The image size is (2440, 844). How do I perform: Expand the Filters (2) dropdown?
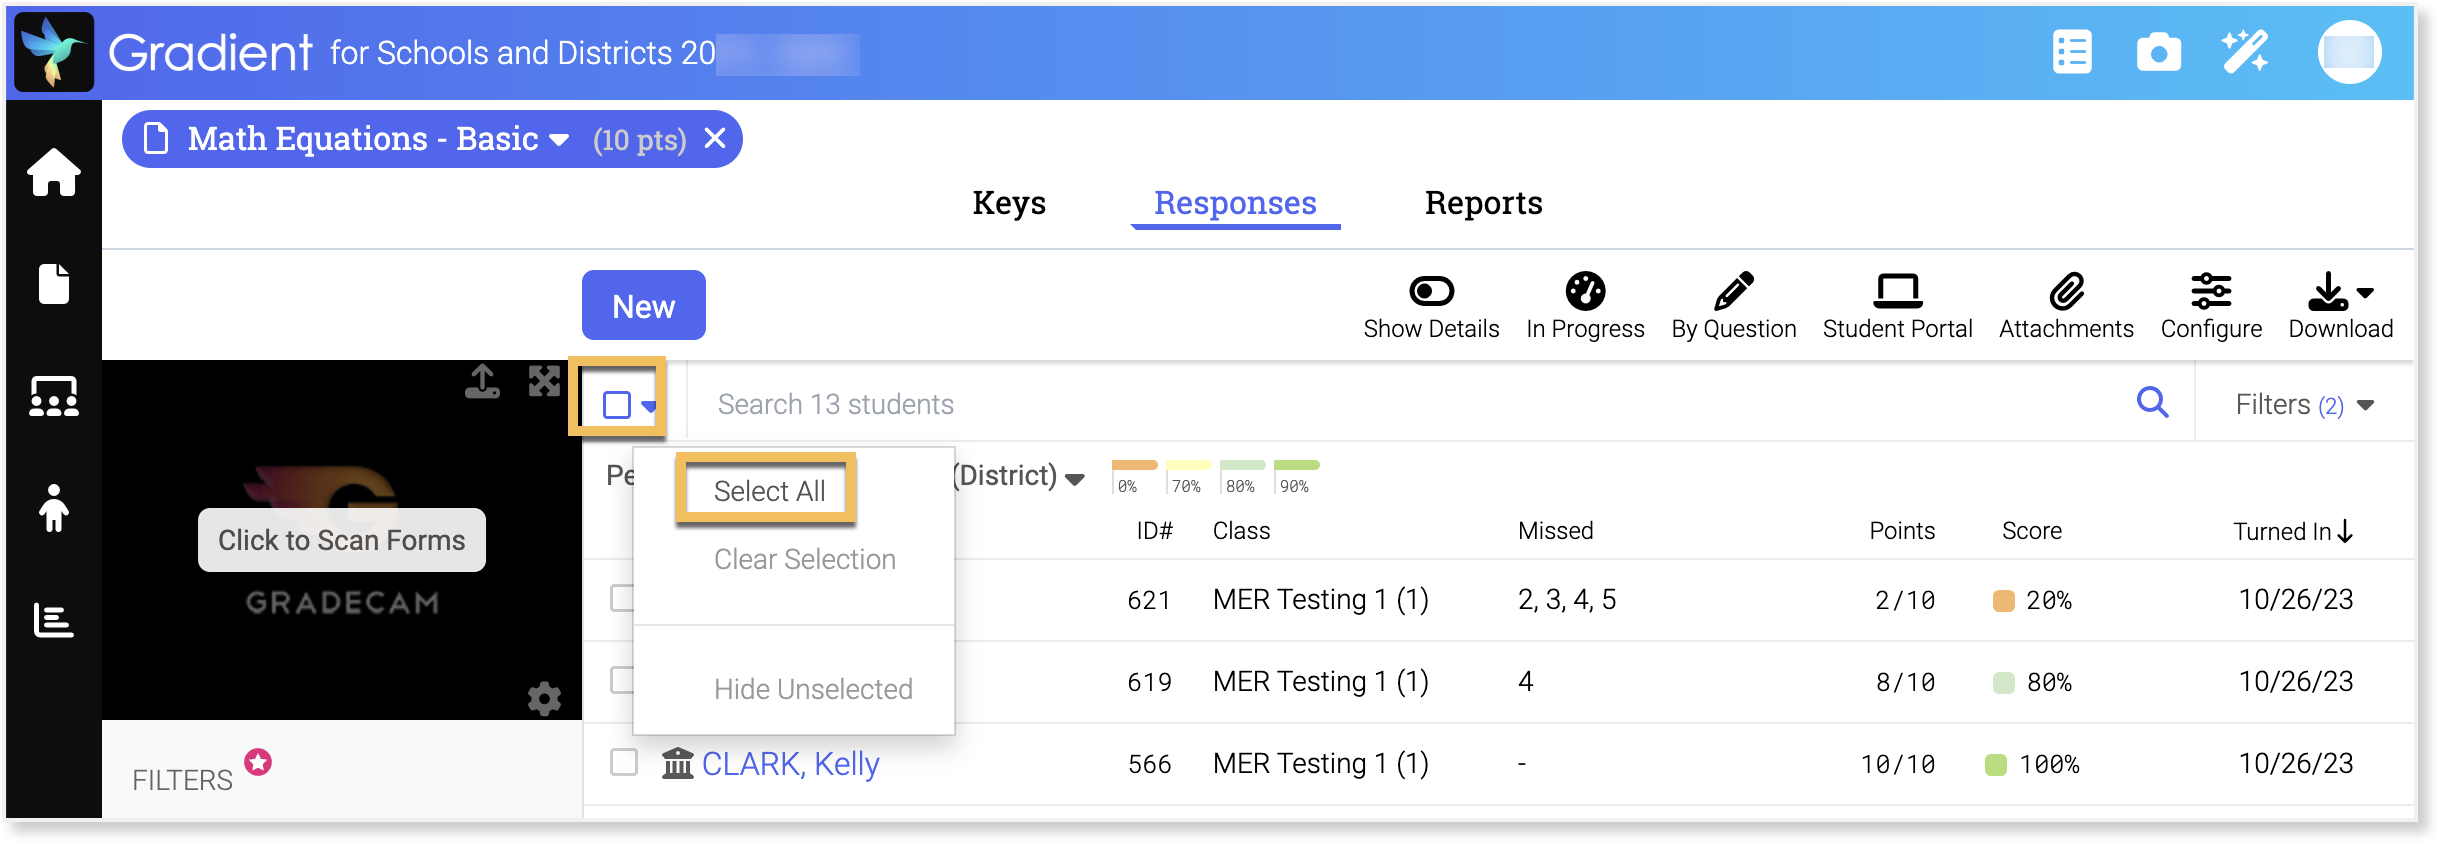[x=2304, y=405]
